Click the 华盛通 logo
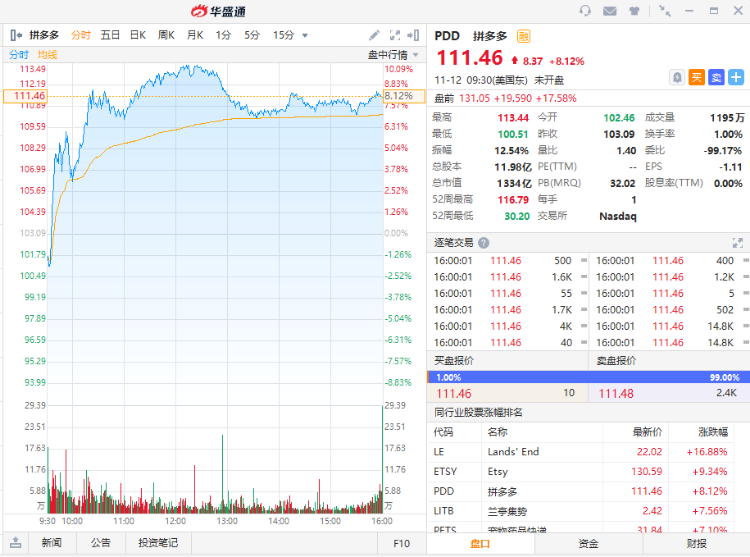 click(218, 11)
